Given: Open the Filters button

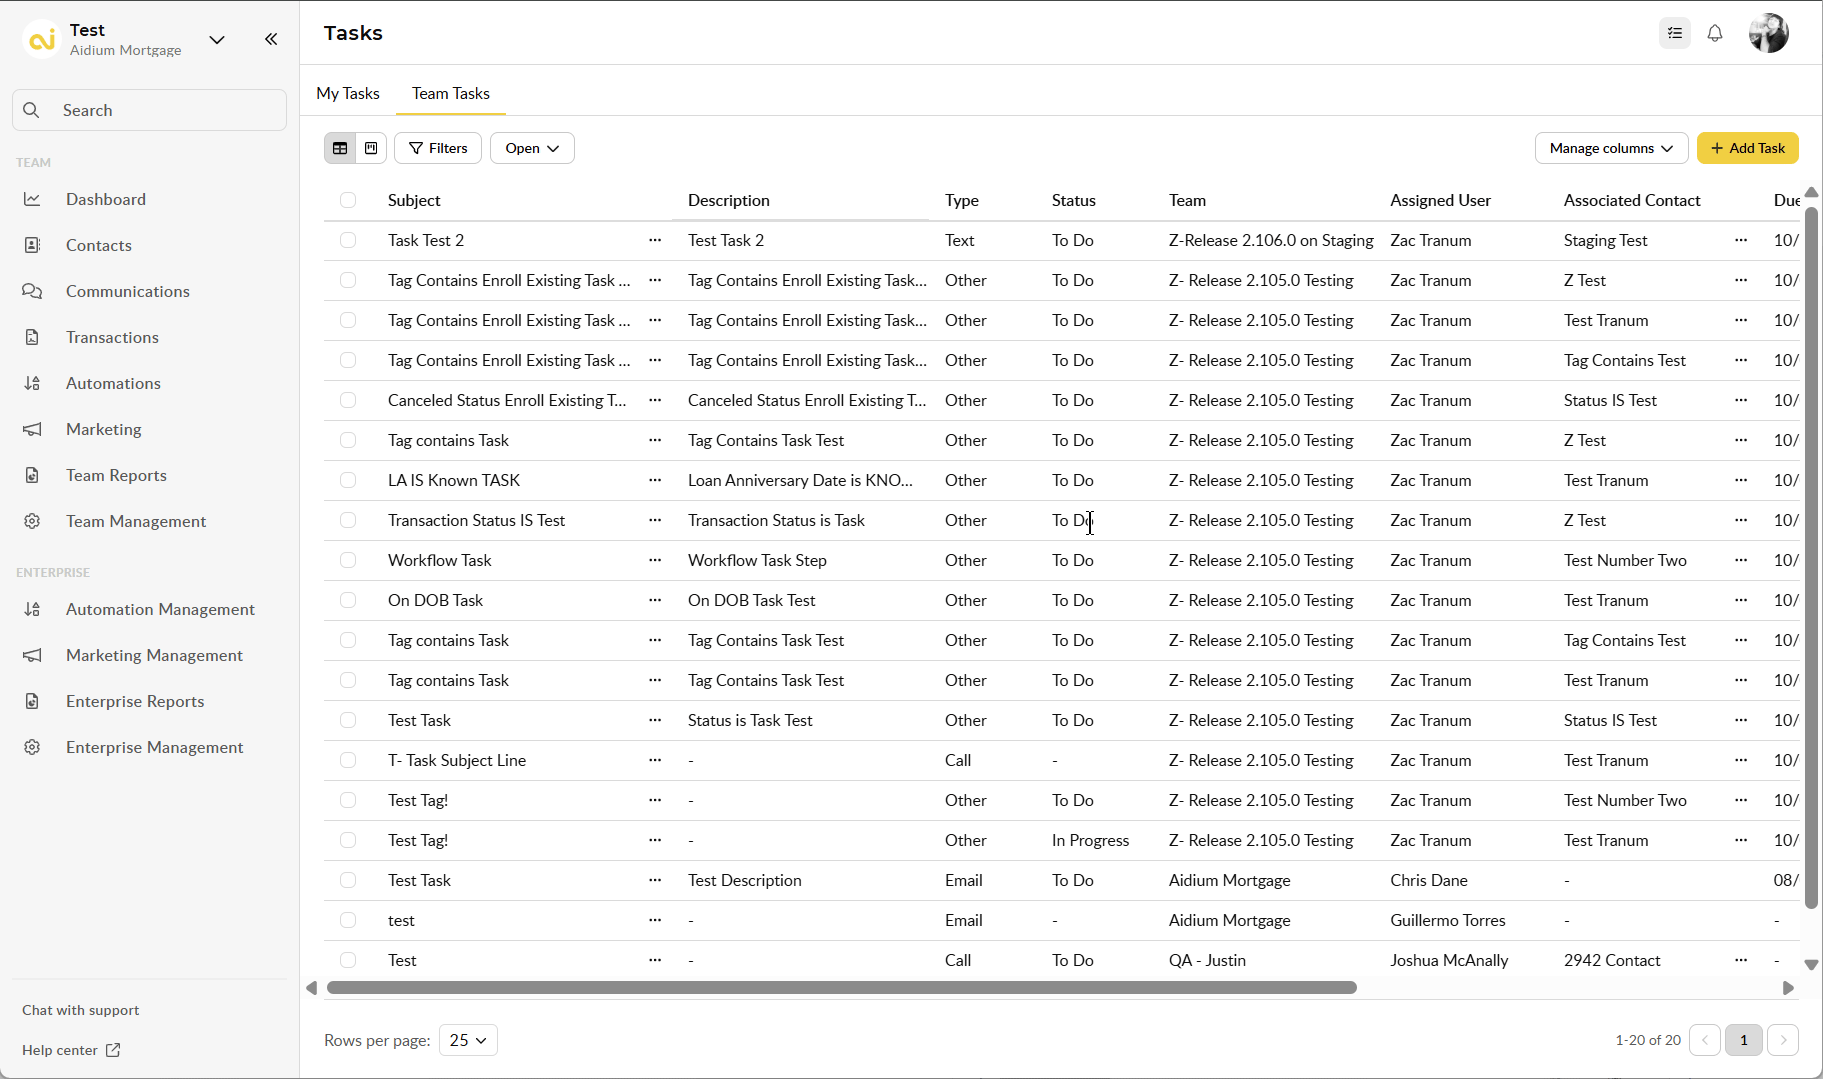Looking at the screenshot, I should coord(438,148).
